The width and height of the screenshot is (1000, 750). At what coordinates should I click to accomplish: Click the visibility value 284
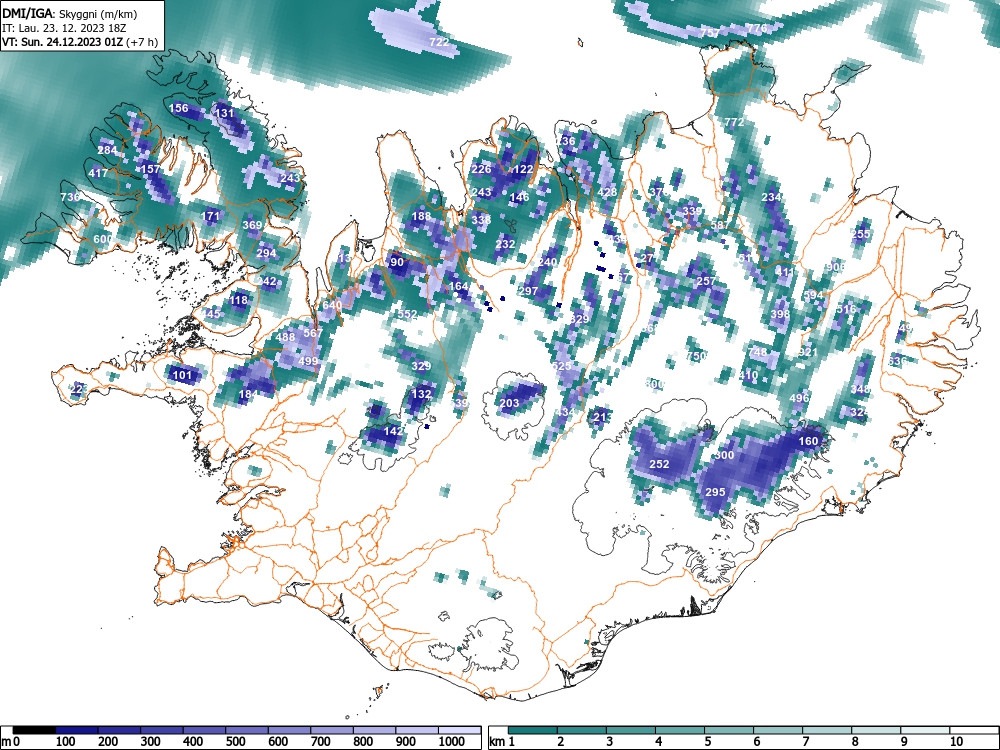pos(107,151)
